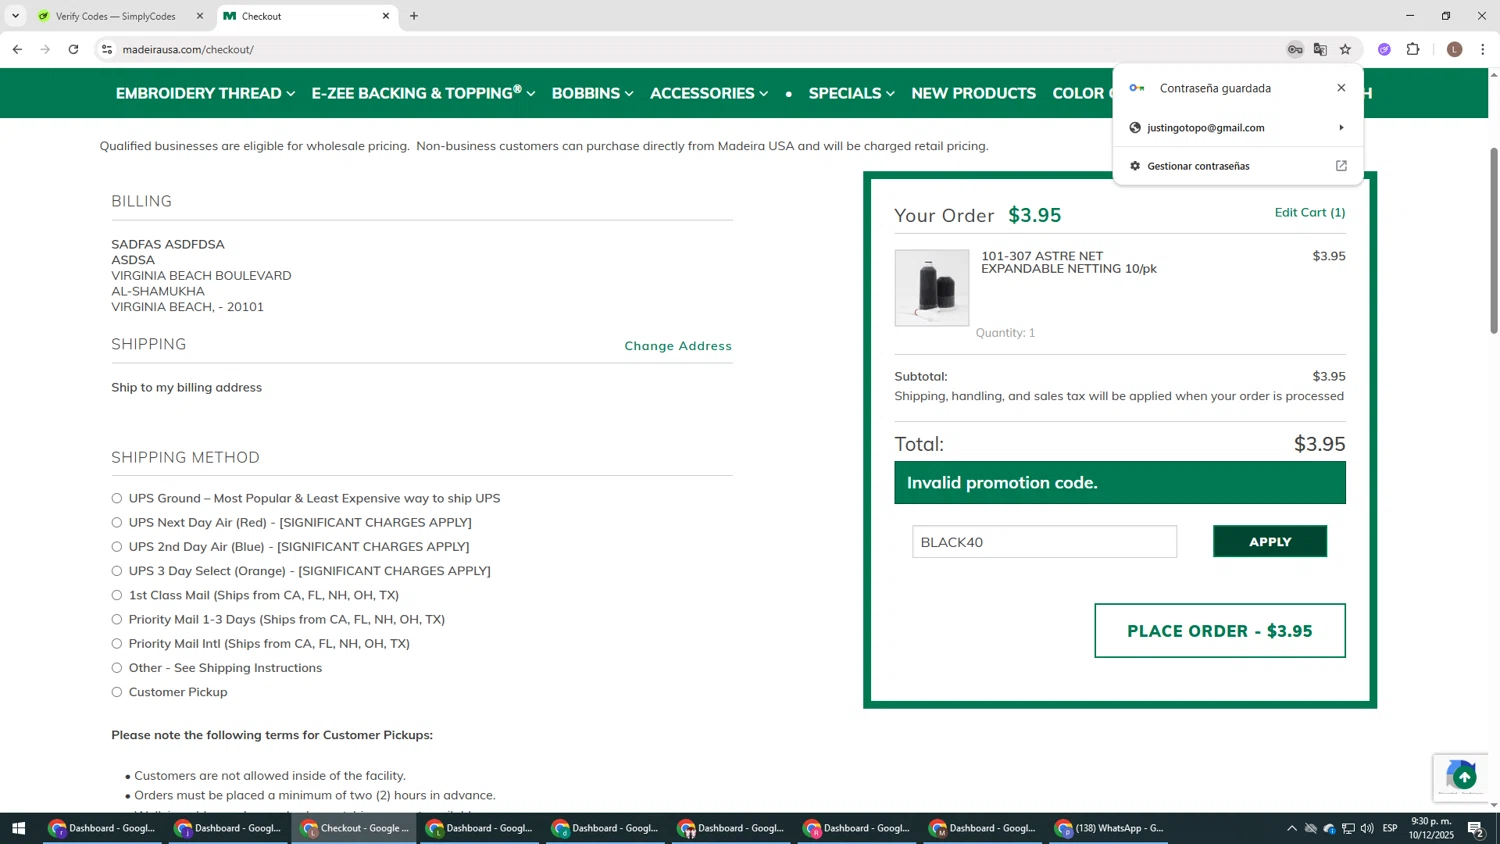Click the Ship to my billing address text

(x=186, y=388)
